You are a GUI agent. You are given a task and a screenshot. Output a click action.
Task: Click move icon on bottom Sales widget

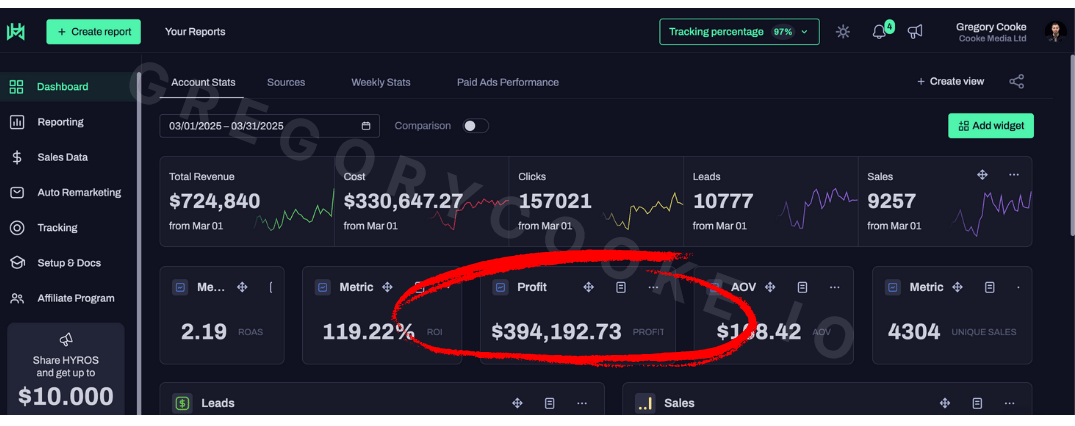pos(945,403)
